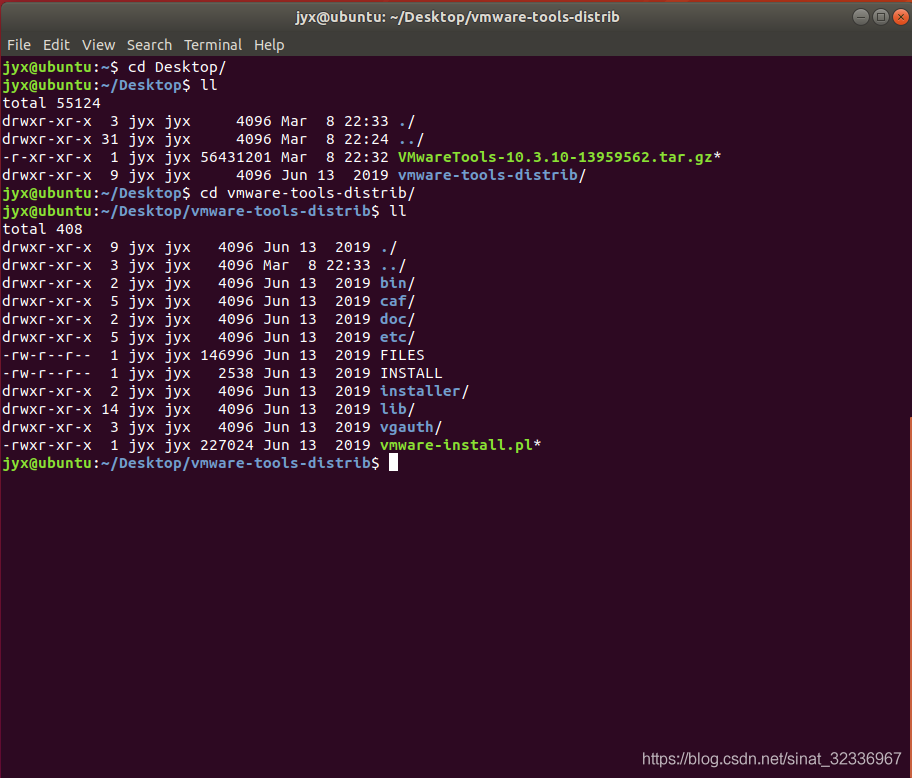The width and height of the screenshot is (912, 778).
Task: Click the 'bin/' directory name
Action: point(397,283)
